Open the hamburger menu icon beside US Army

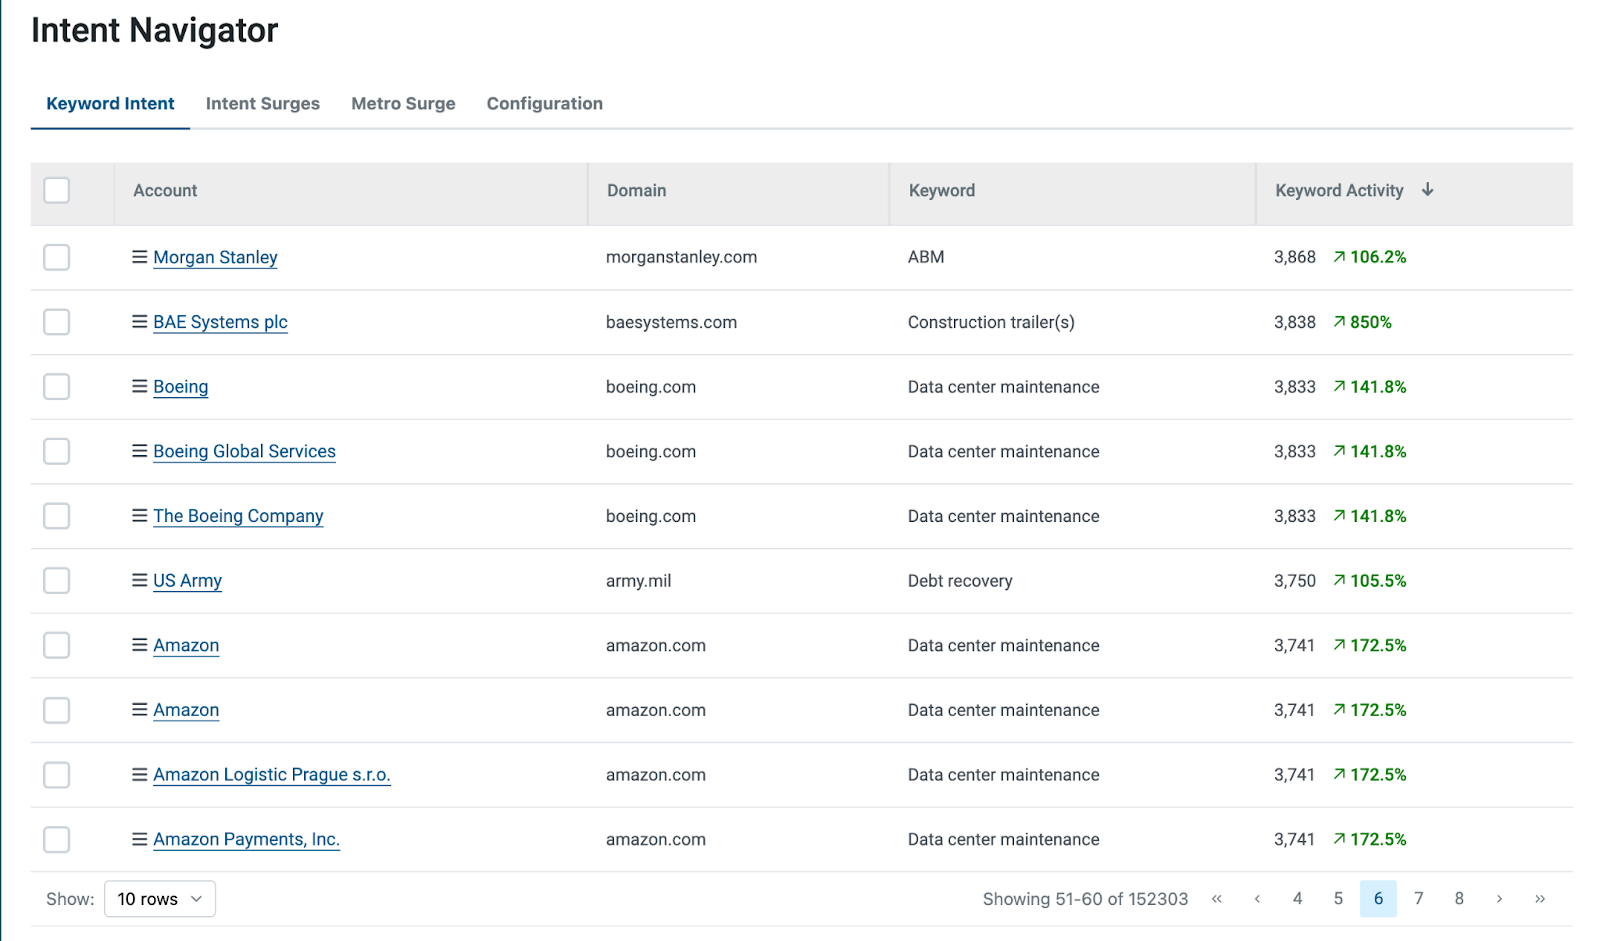tap(140, 580)
